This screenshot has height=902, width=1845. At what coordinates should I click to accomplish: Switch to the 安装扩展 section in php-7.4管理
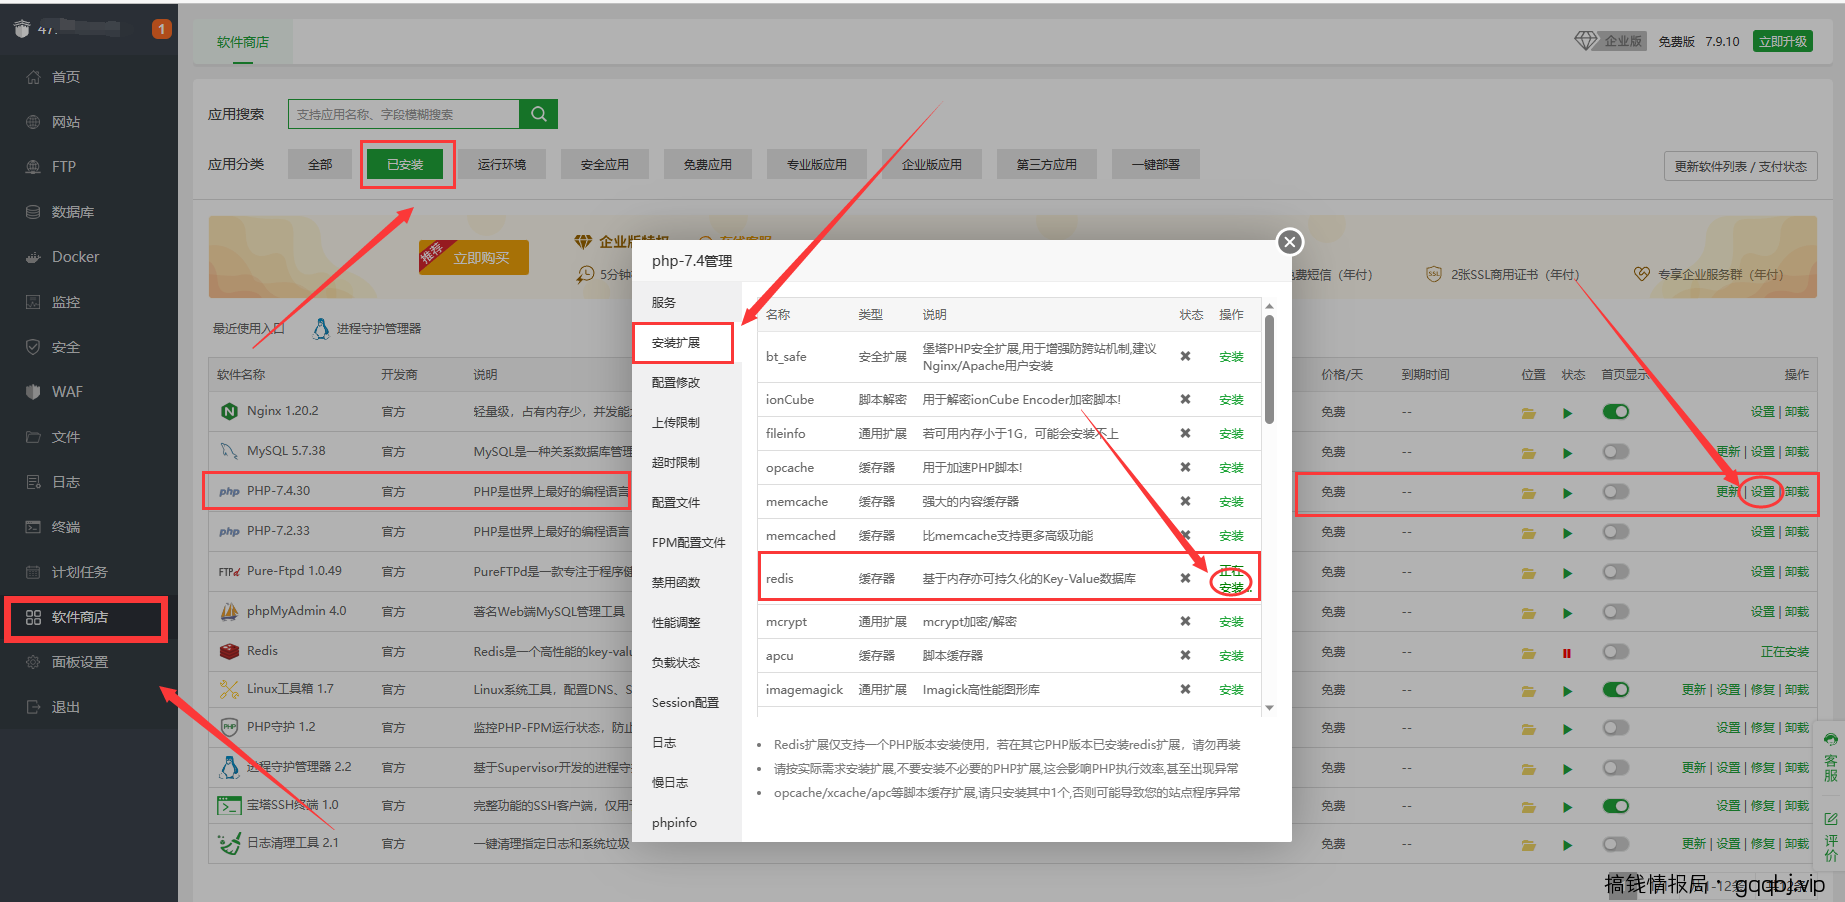(684, 342)
